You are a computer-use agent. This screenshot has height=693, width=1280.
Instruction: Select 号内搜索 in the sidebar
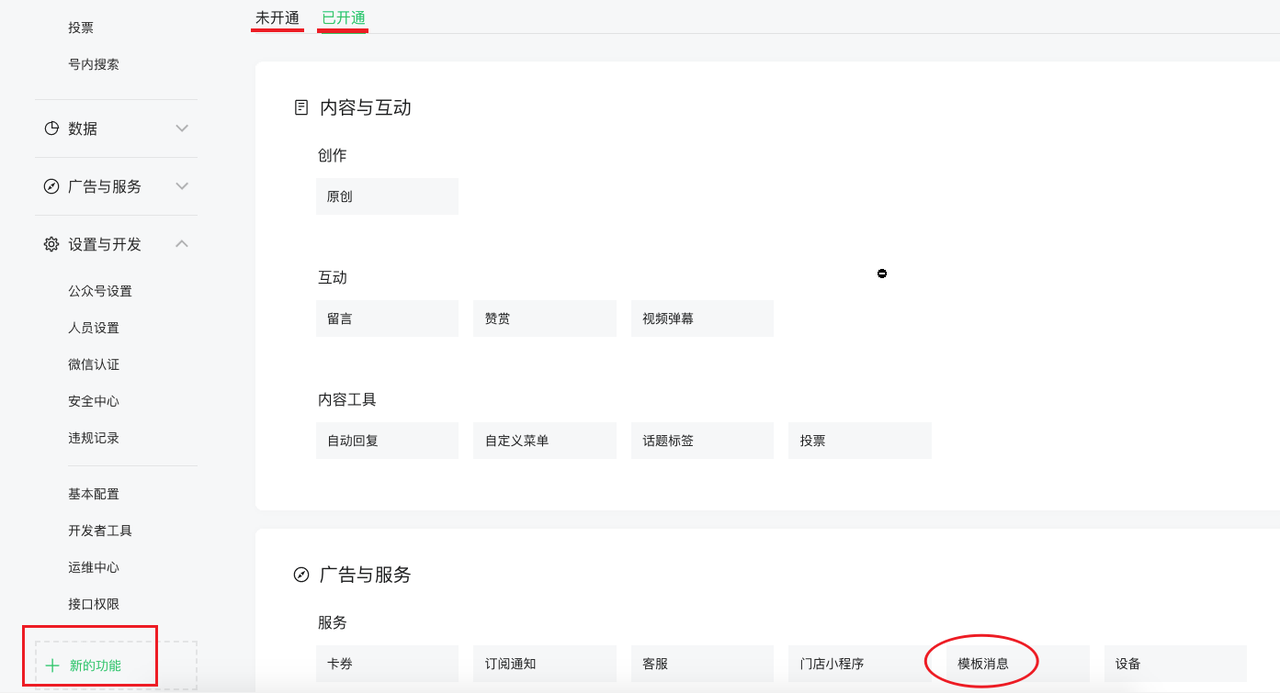tap(94, 65)
